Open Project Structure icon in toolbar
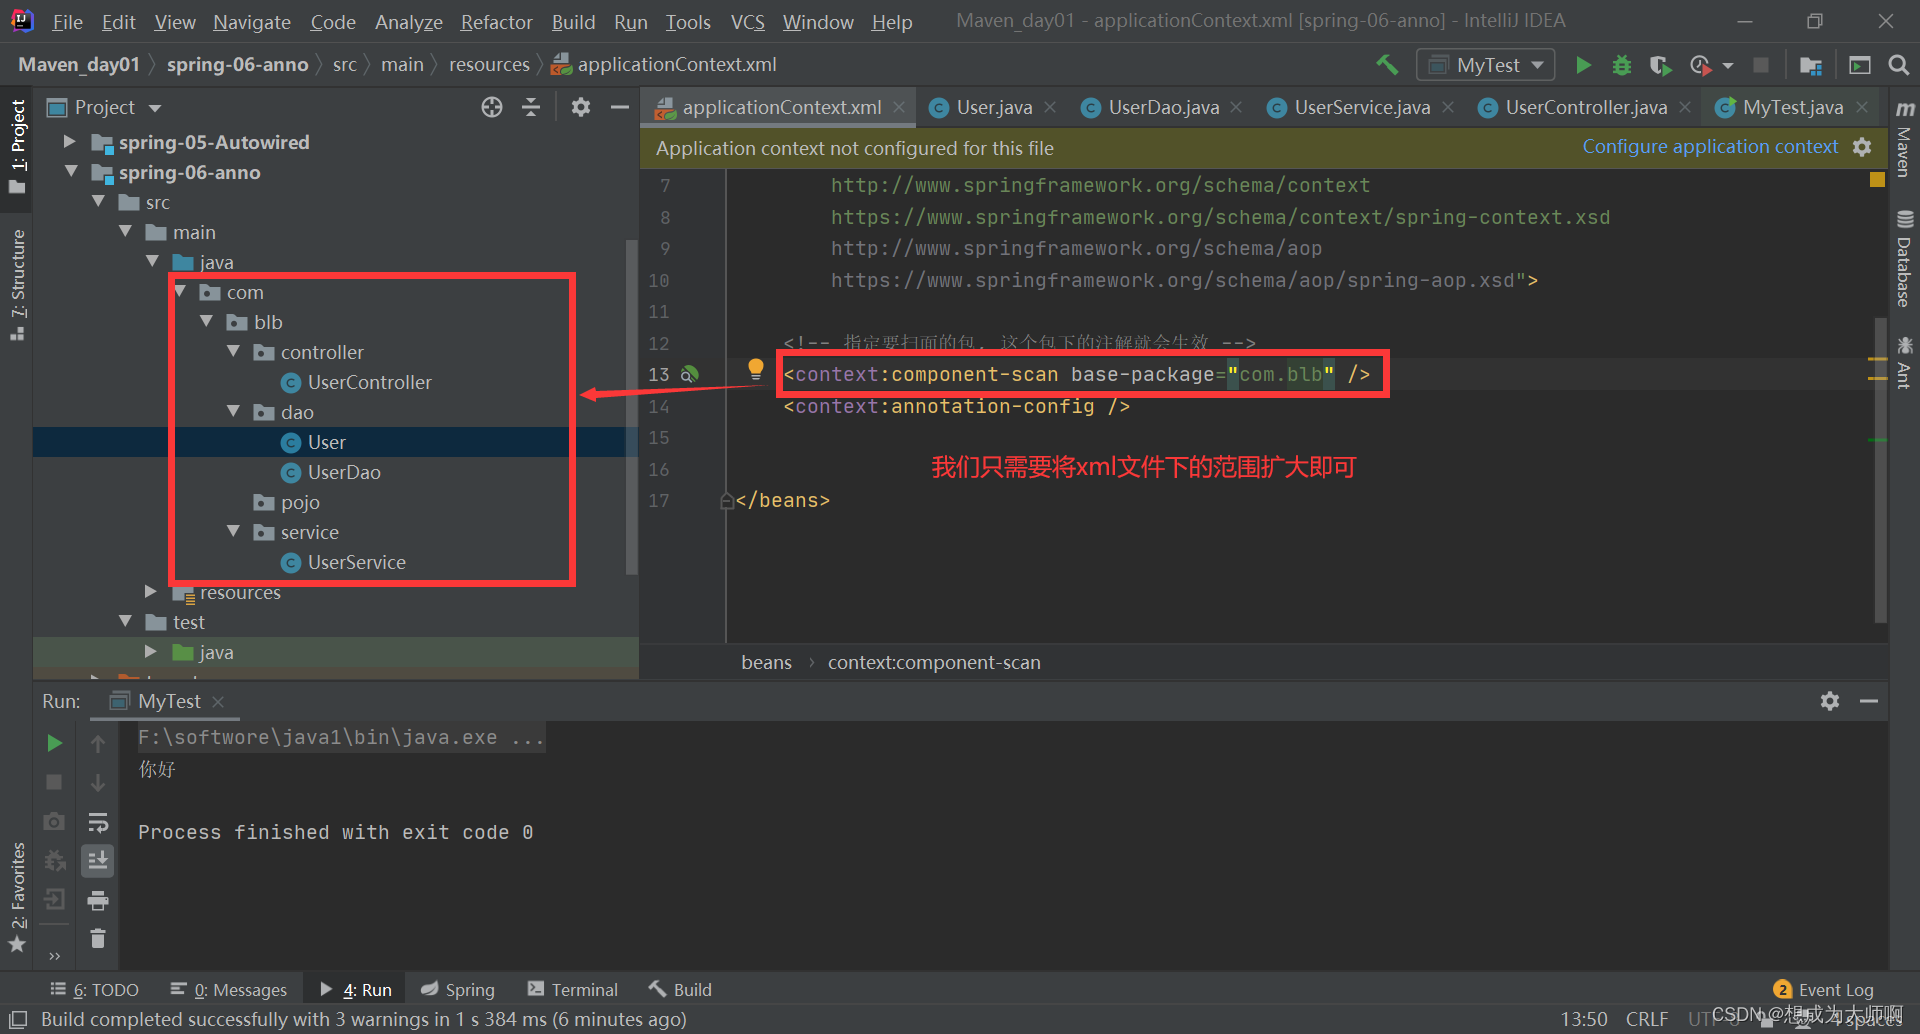This screenshot has width=1920, height=1034. (x=1810, y=65)
